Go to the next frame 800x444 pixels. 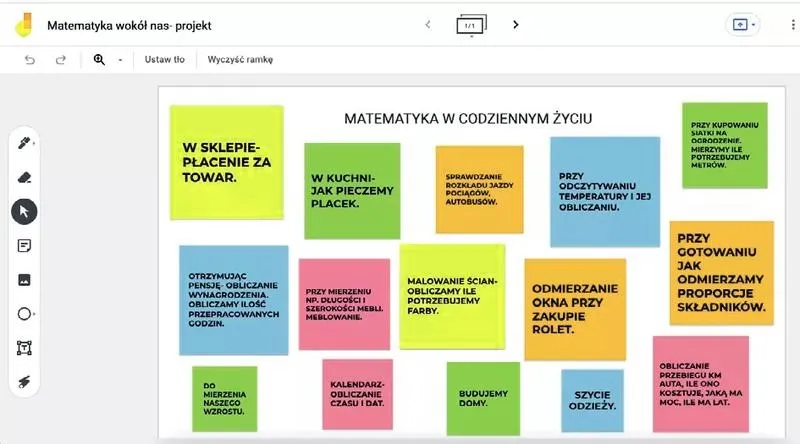pos(515,24)
